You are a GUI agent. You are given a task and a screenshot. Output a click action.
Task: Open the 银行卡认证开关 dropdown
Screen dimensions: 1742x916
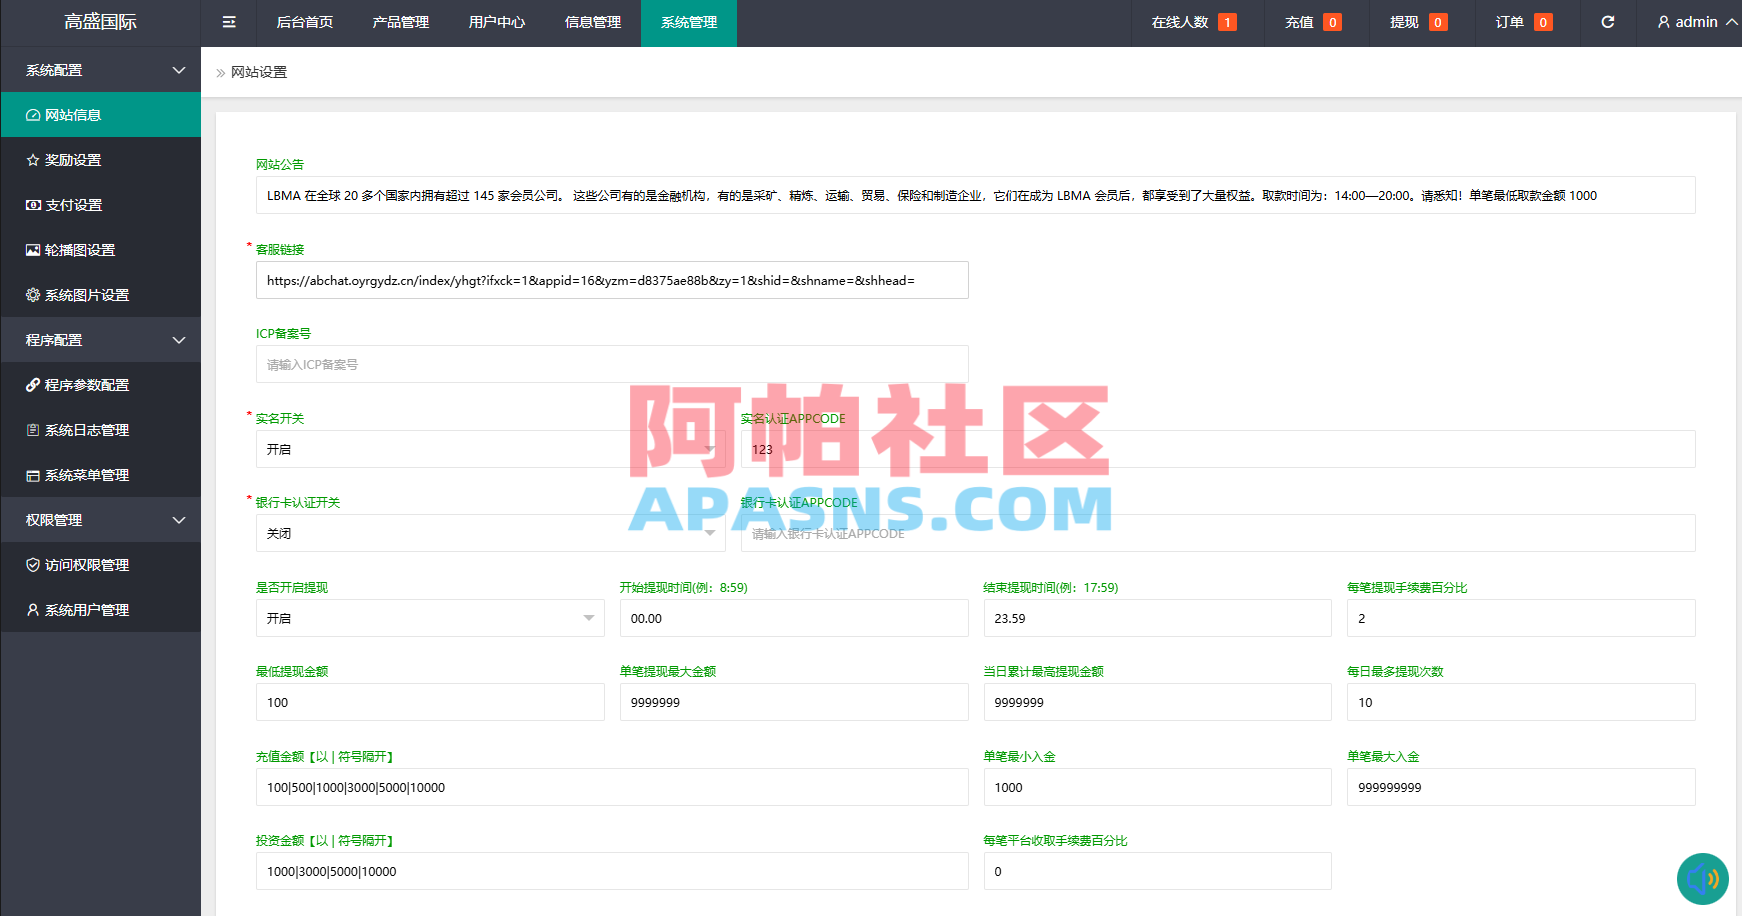491,533
